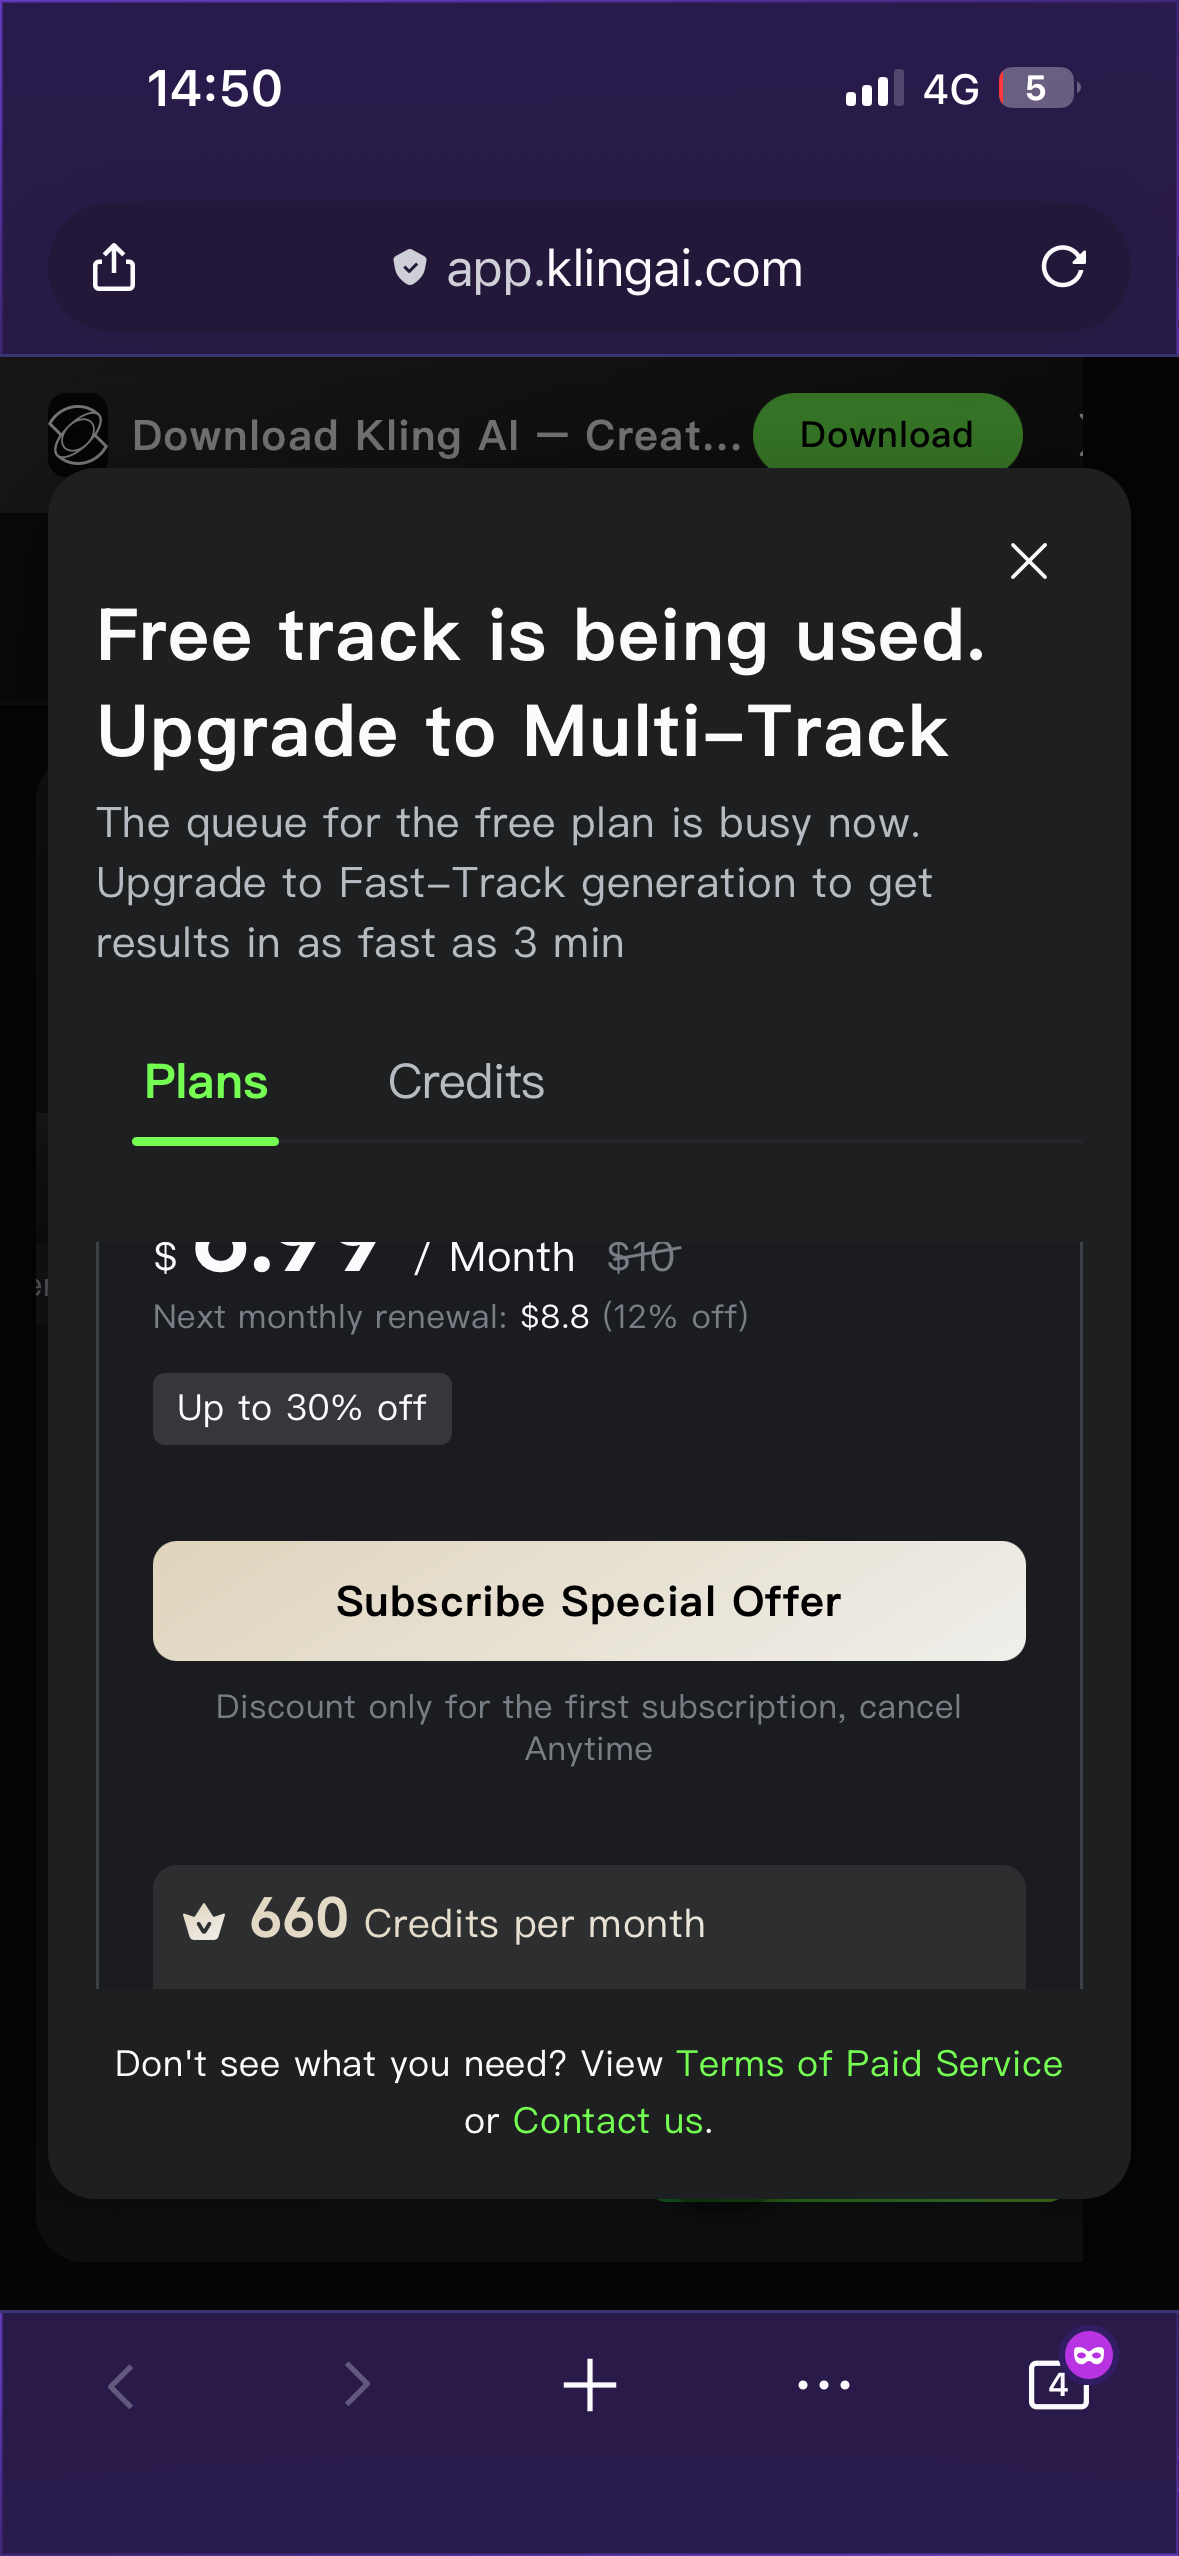The image size is (1179, 2556).
Task: Click the crown icon beside 660 credits
Action: click(204, 1922)
